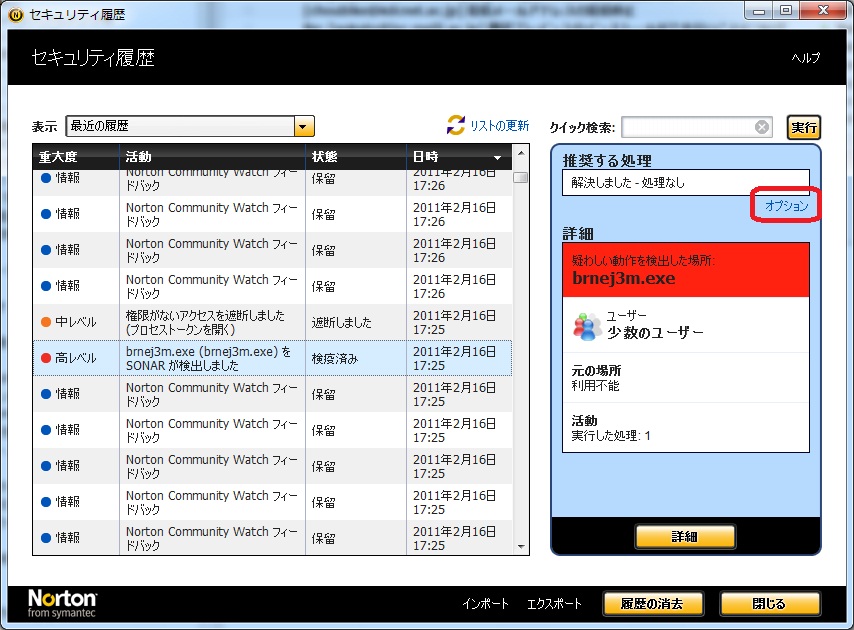
Task: Click the 状態 column header
Action: (356, 157)
